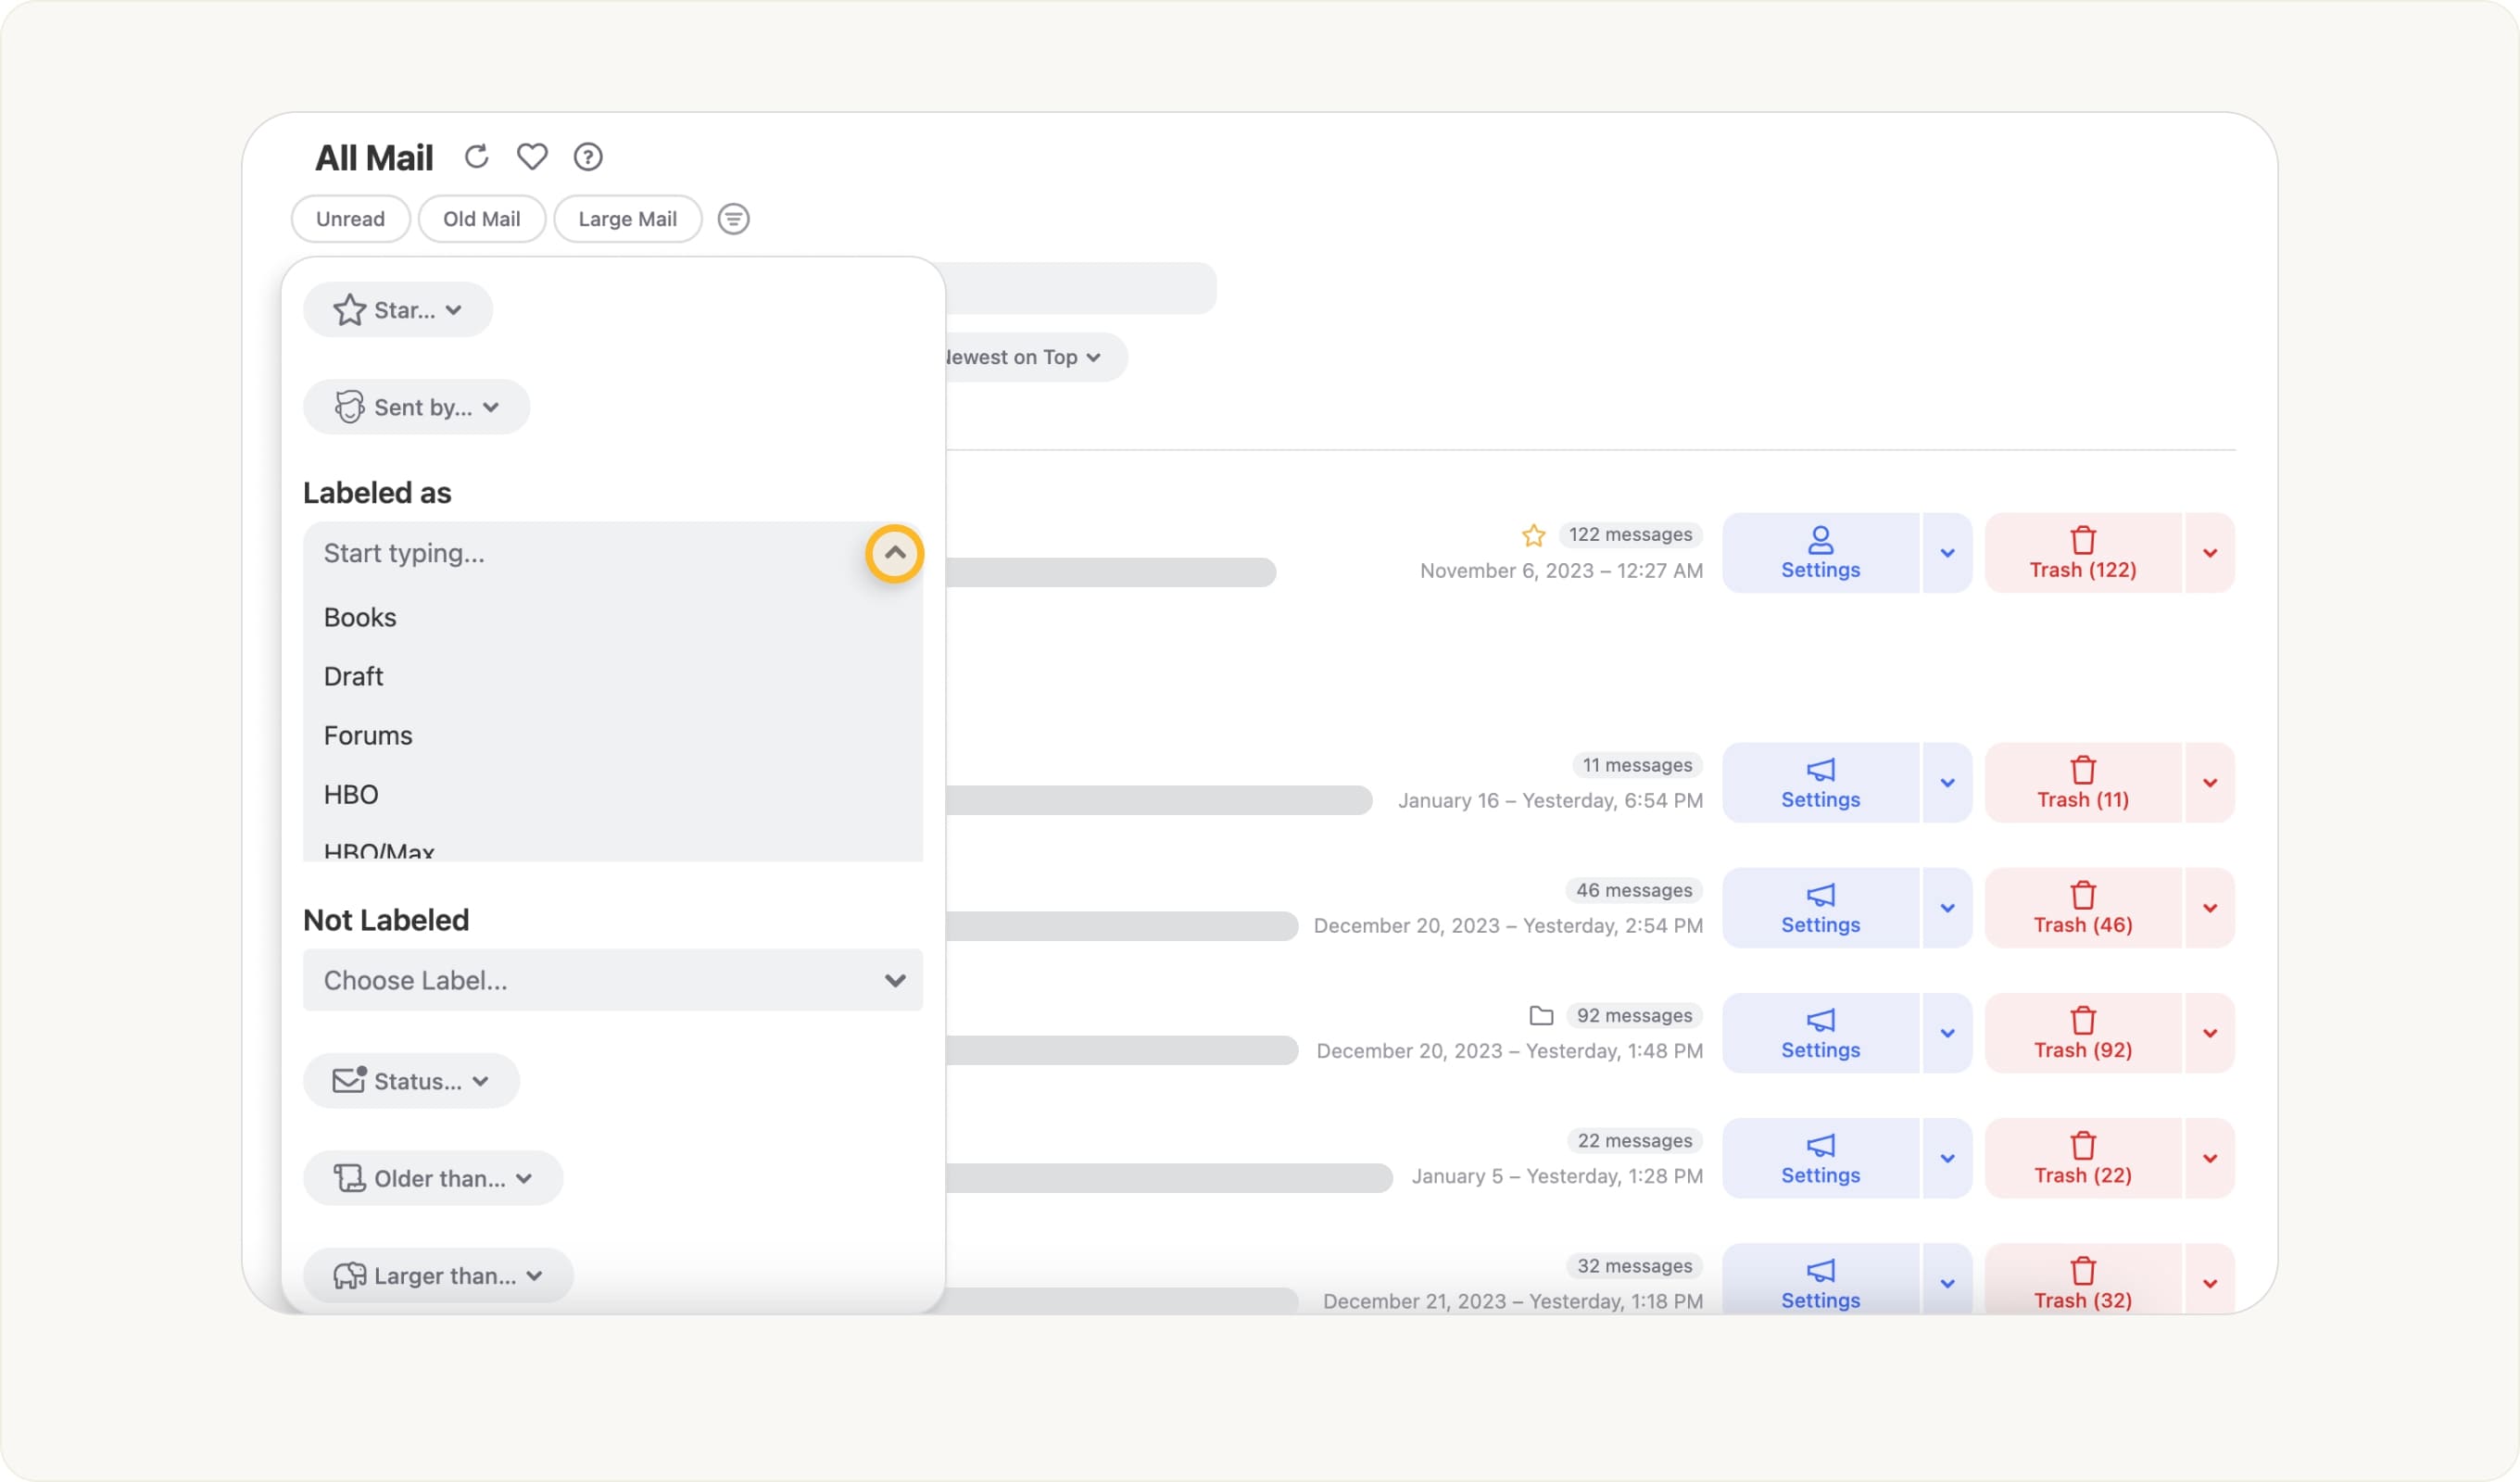Image resolution: width=2520 pixels, height=1482 pixels.
Task: Click the filter icon next to Large Mail
Action: click(x=734, y=219)
